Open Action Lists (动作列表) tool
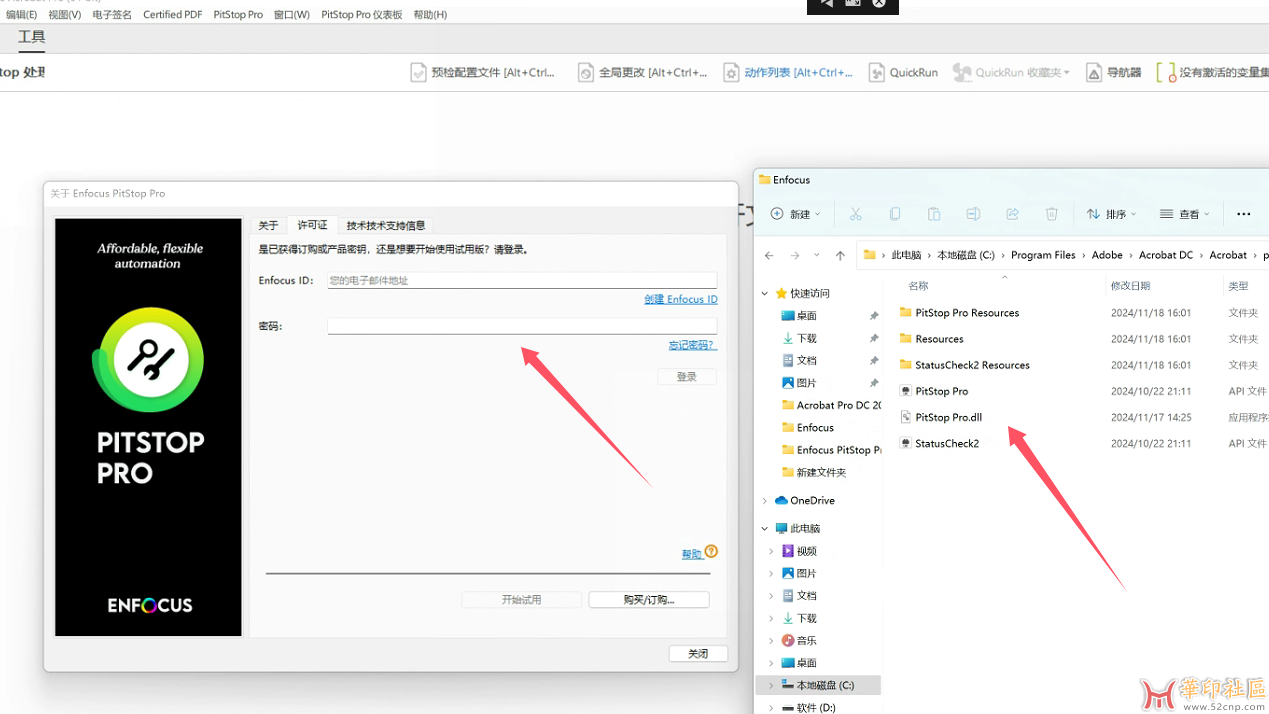 click(788, 72)
